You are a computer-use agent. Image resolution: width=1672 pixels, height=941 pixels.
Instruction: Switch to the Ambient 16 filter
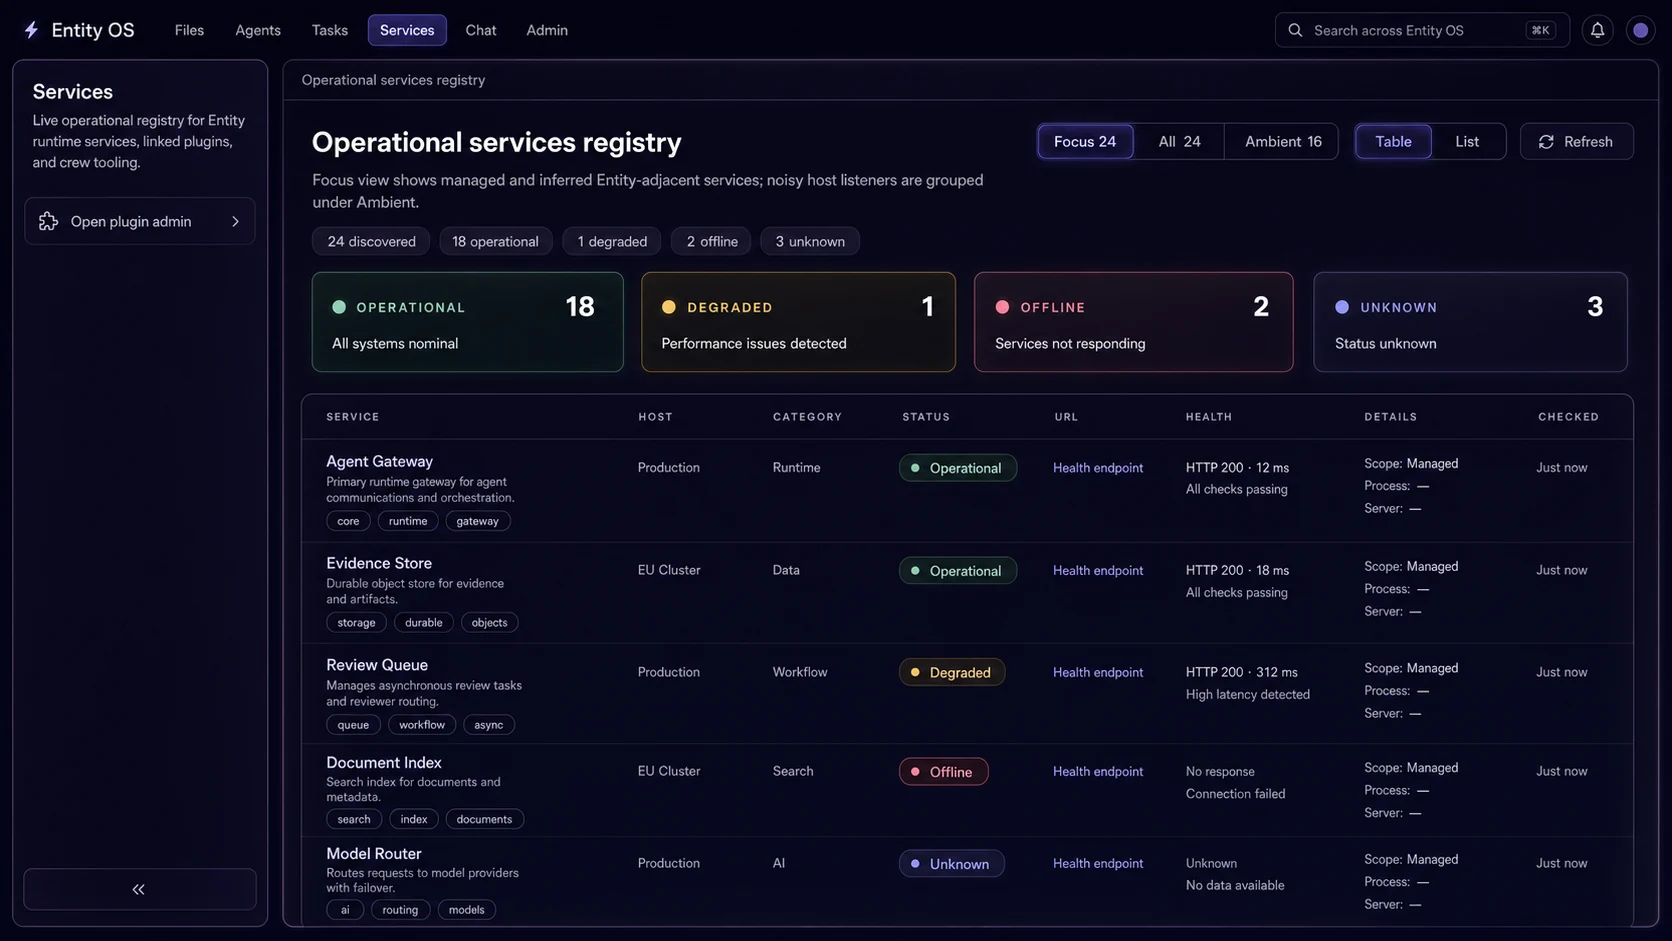(x=1283, y=142)
